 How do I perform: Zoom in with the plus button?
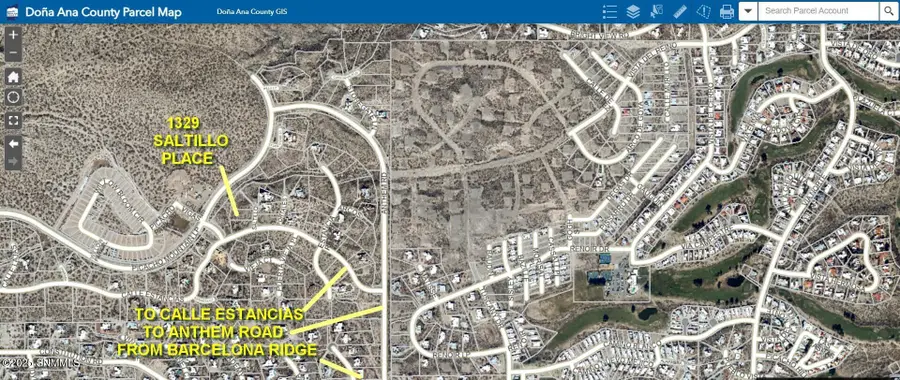click(x=13, y=35)
